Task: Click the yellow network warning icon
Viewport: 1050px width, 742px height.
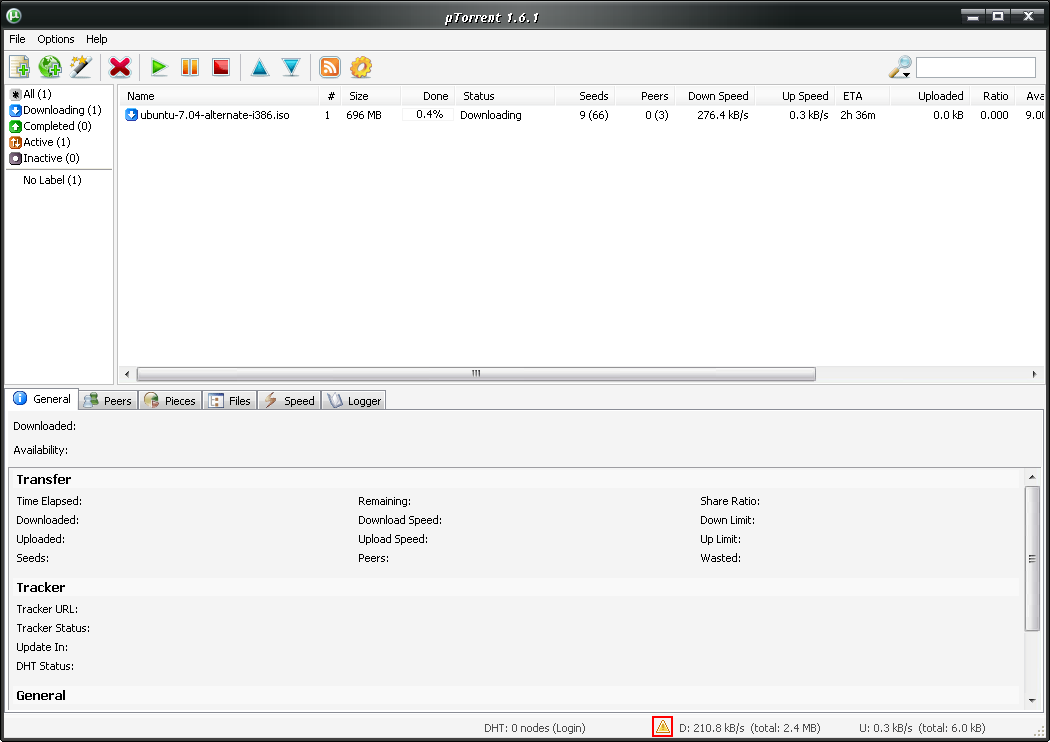Action: [x=662, y=727]
